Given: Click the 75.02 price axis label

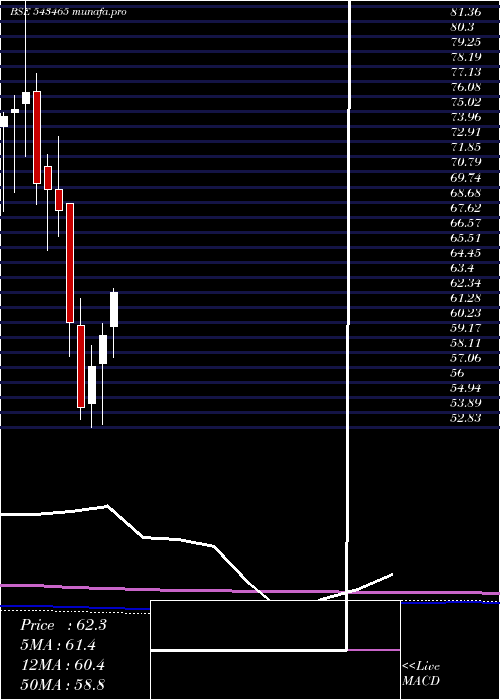Looking at the screenshot, I should 465,102.
